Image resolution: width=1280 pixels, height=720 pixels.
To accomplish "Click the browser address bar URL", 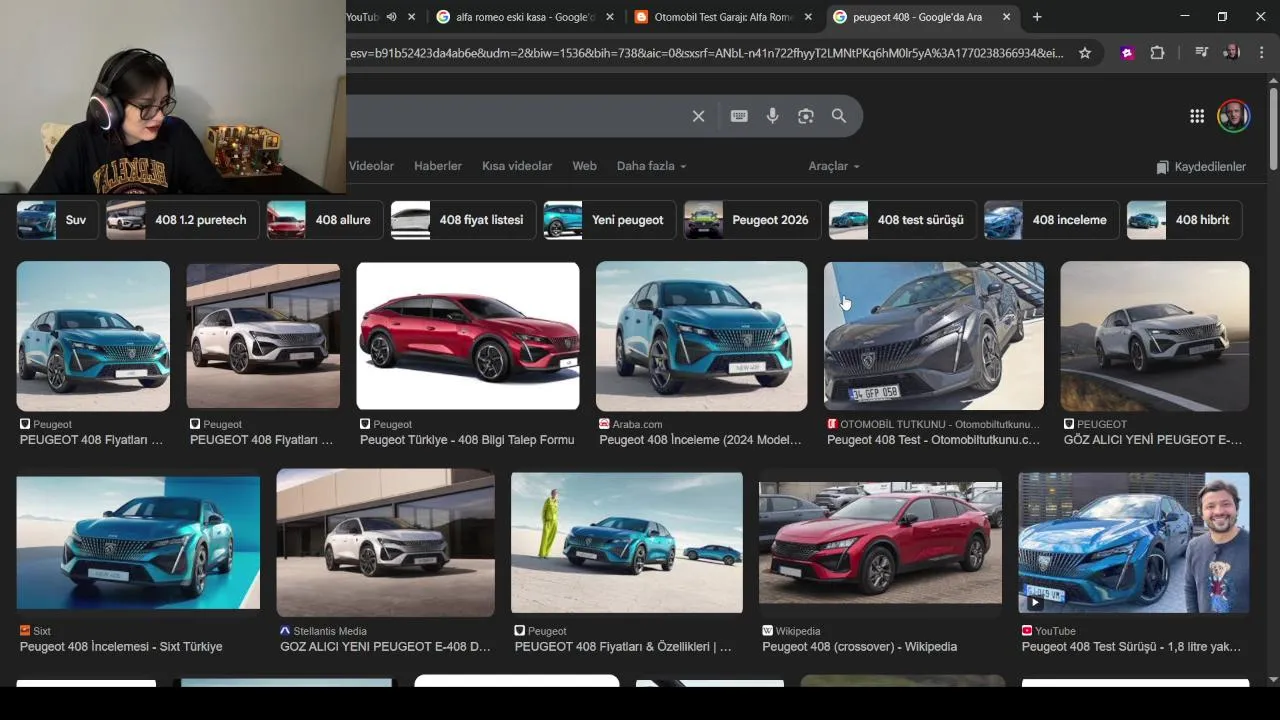I will tap(705, 53).
